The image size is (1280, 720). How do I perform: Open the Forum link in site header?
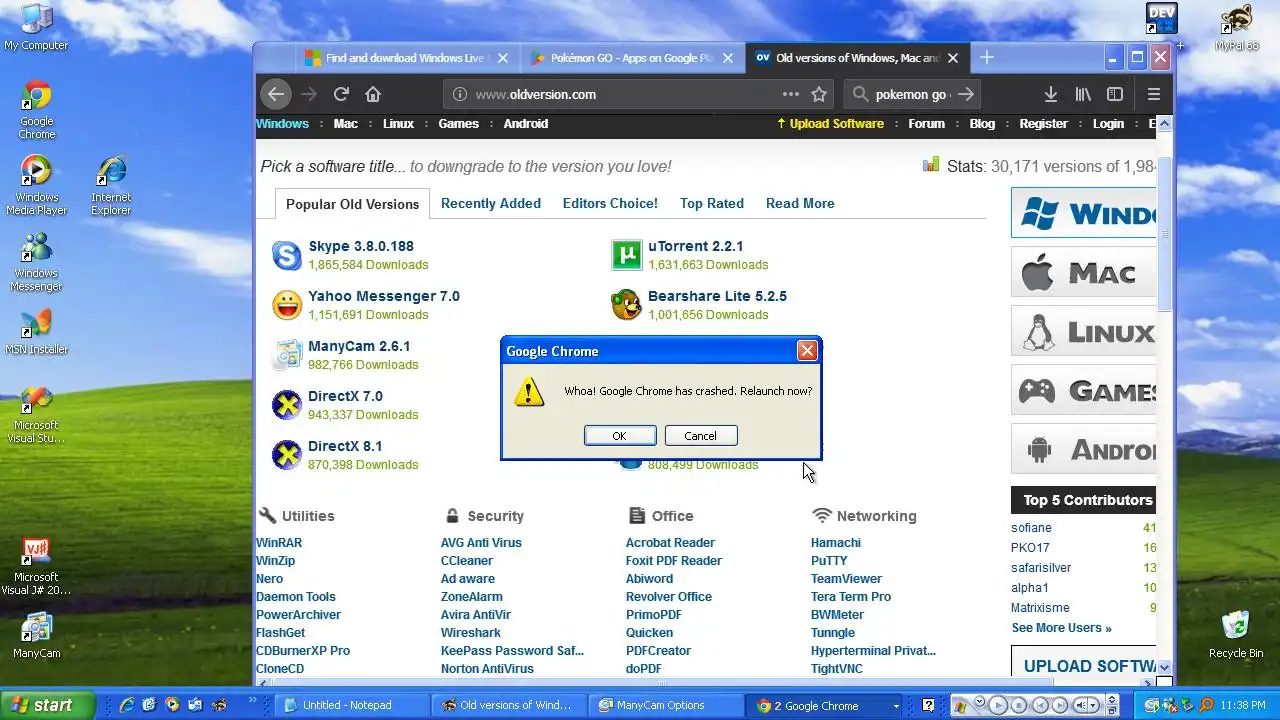tap(926, 124)
